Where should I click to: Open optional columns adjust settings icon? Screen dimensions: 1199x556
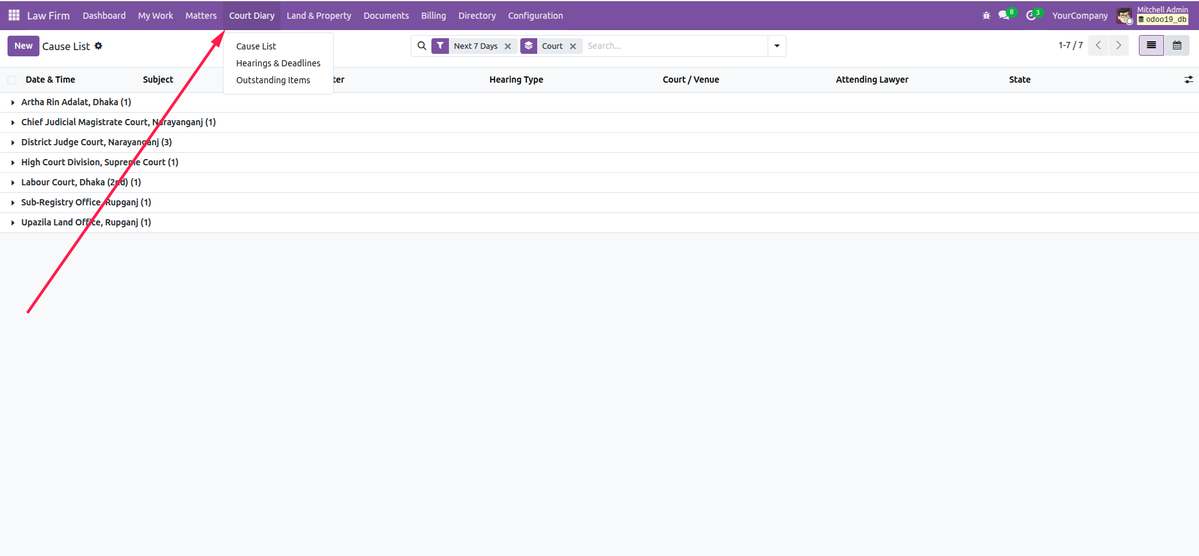pyautogui.click(x=1188, y=80)
